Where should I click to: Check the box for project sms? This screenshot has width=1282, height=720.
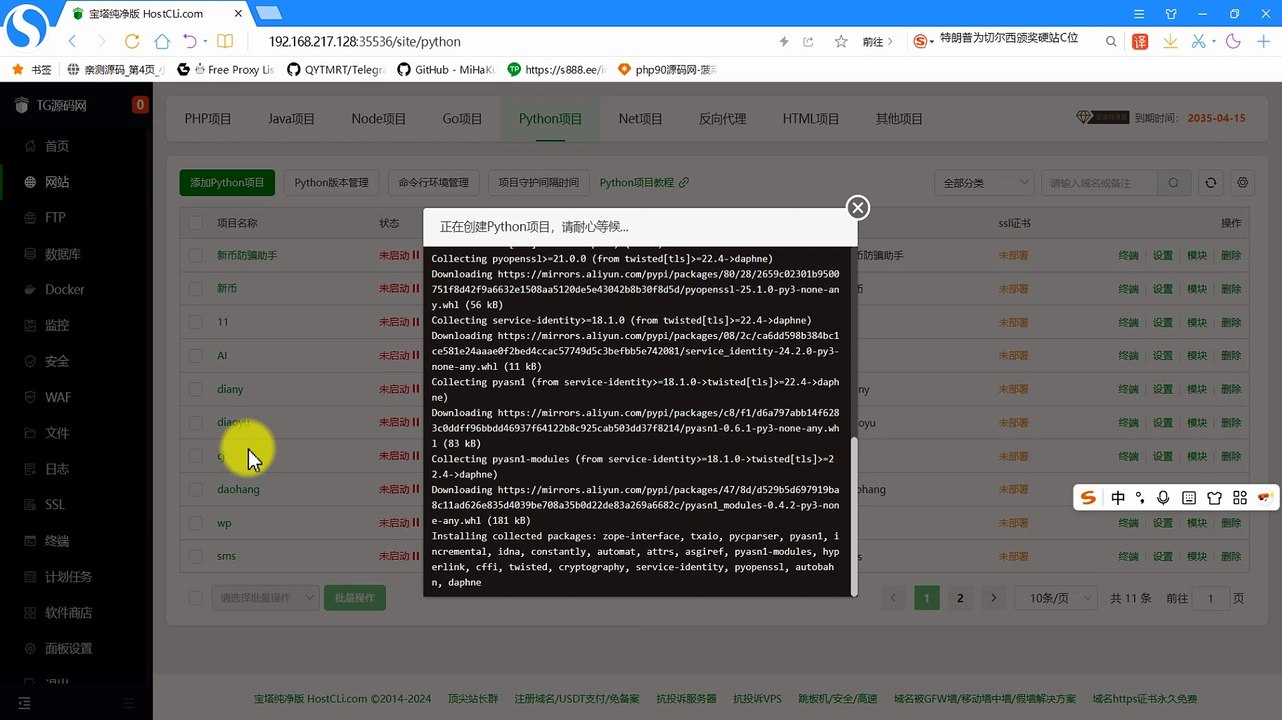click(196, 557)
